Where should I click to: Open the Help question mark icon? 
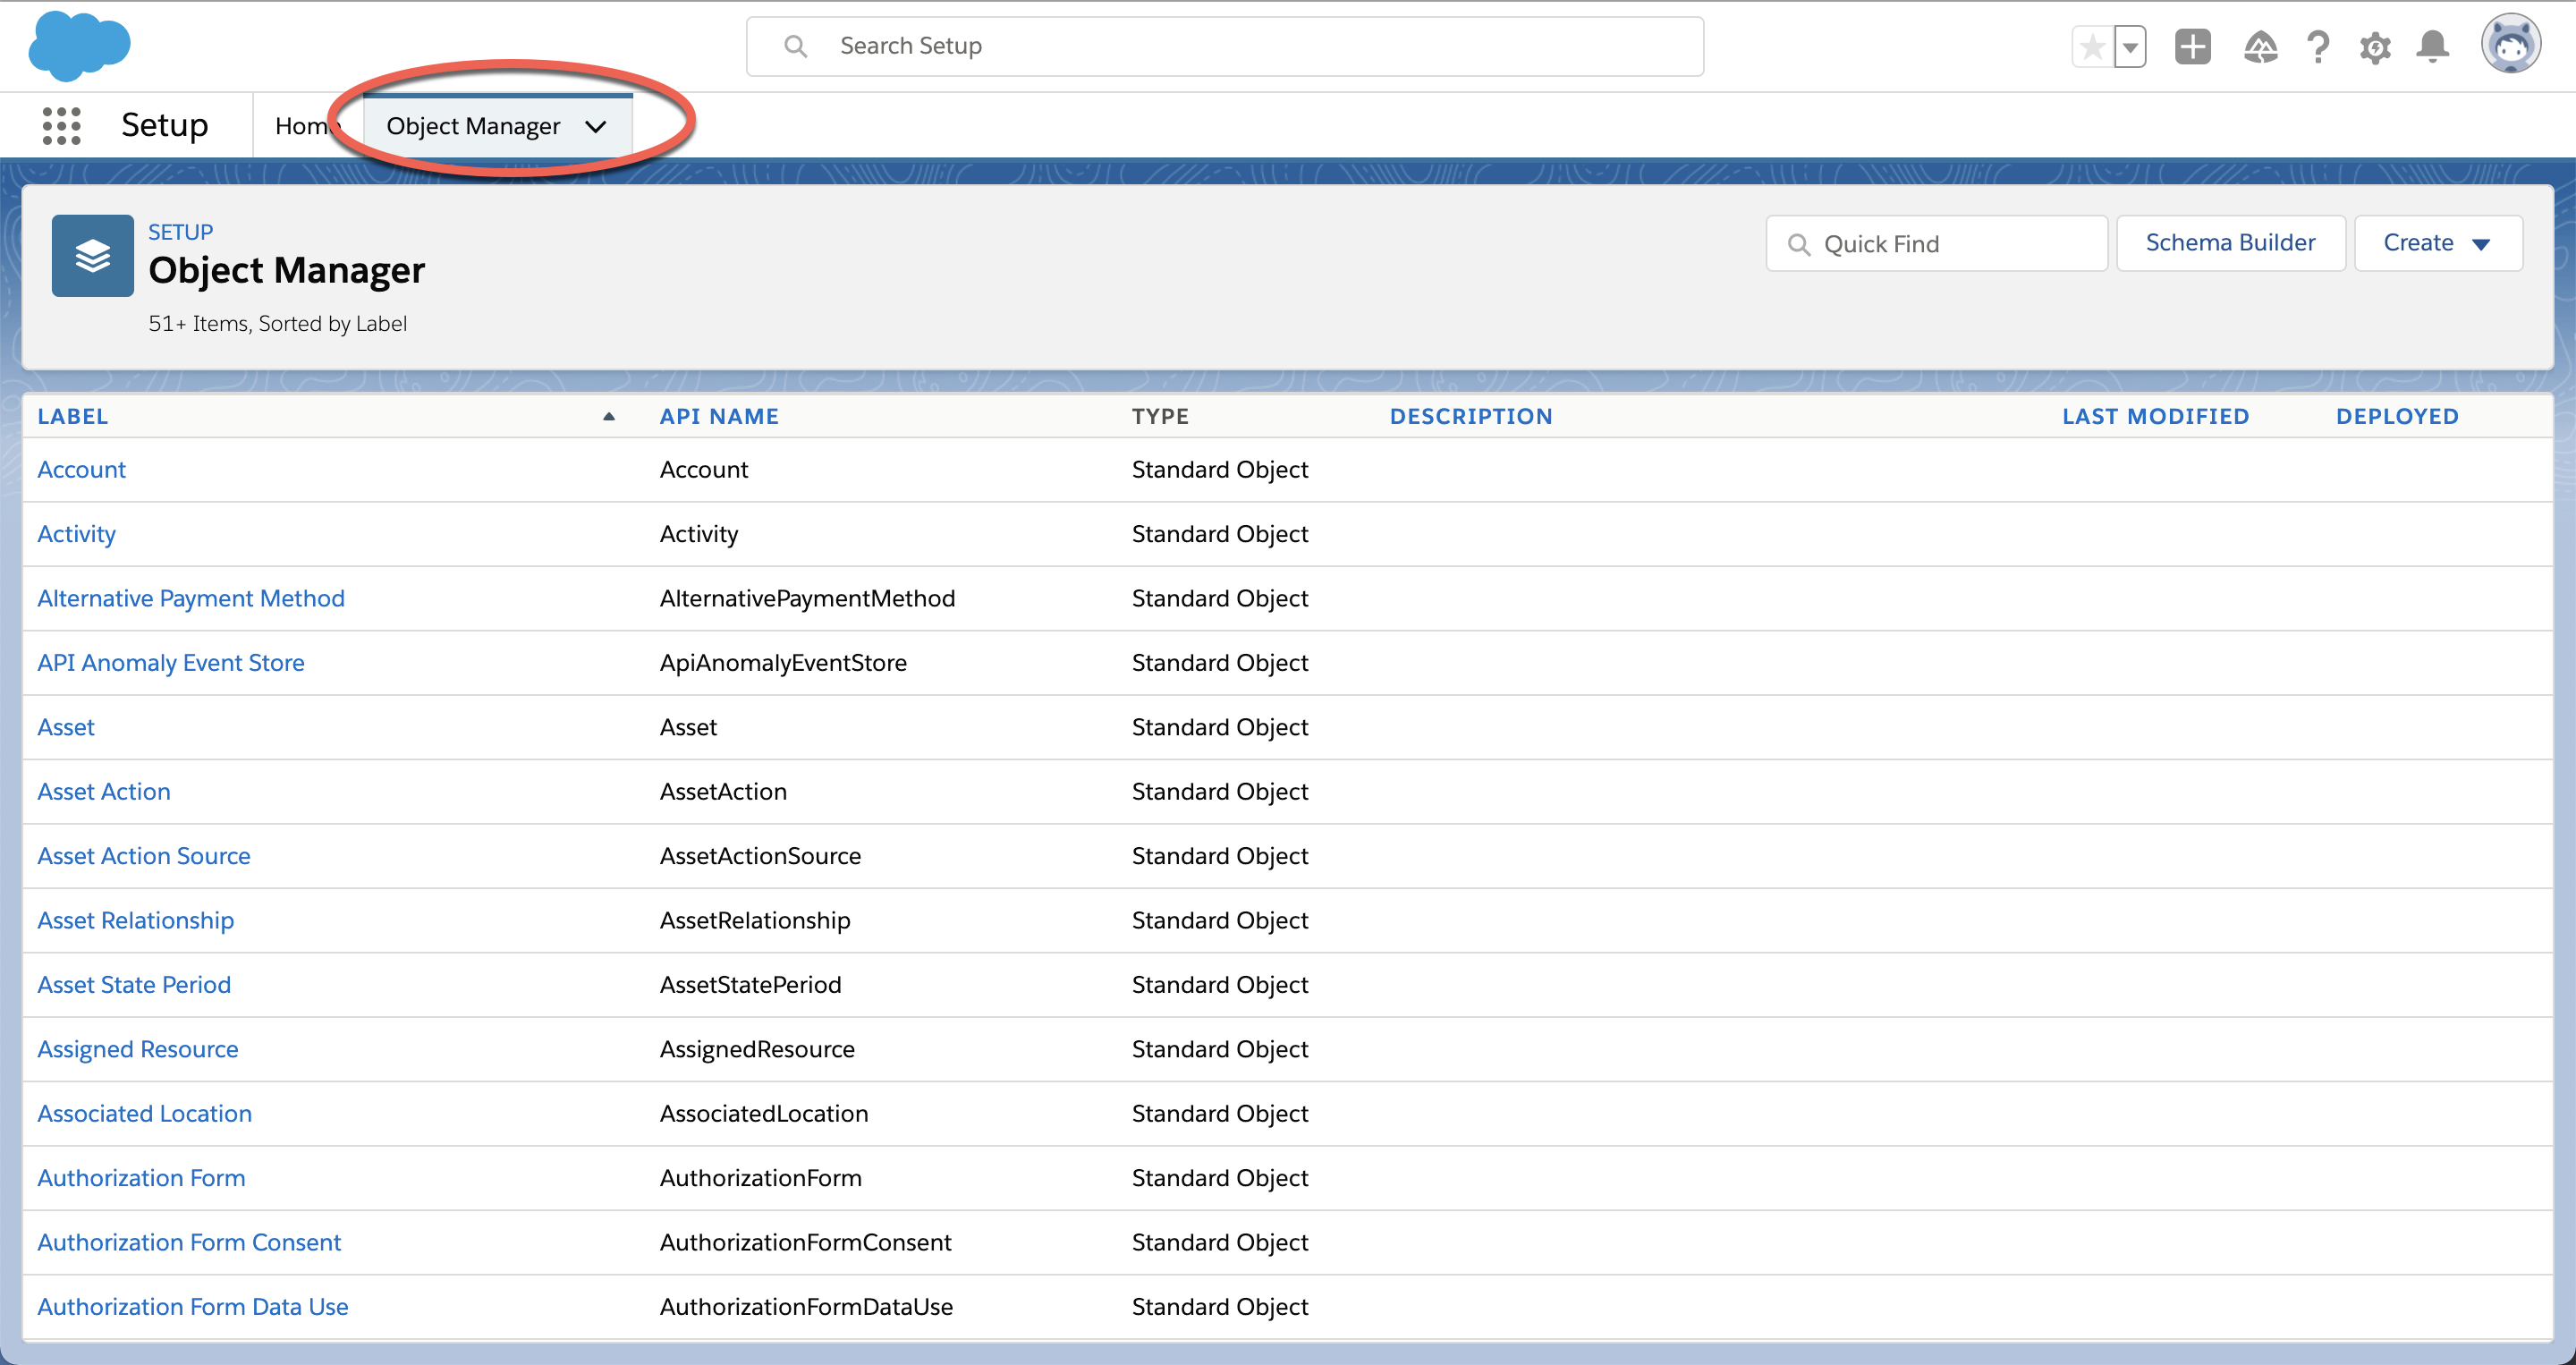pyautogui.click(x=2318, y=47)
